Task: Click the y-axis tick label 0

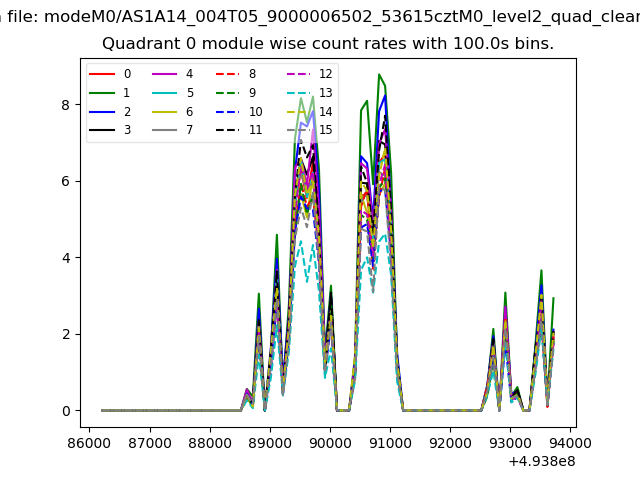Action: pos(64,411)
